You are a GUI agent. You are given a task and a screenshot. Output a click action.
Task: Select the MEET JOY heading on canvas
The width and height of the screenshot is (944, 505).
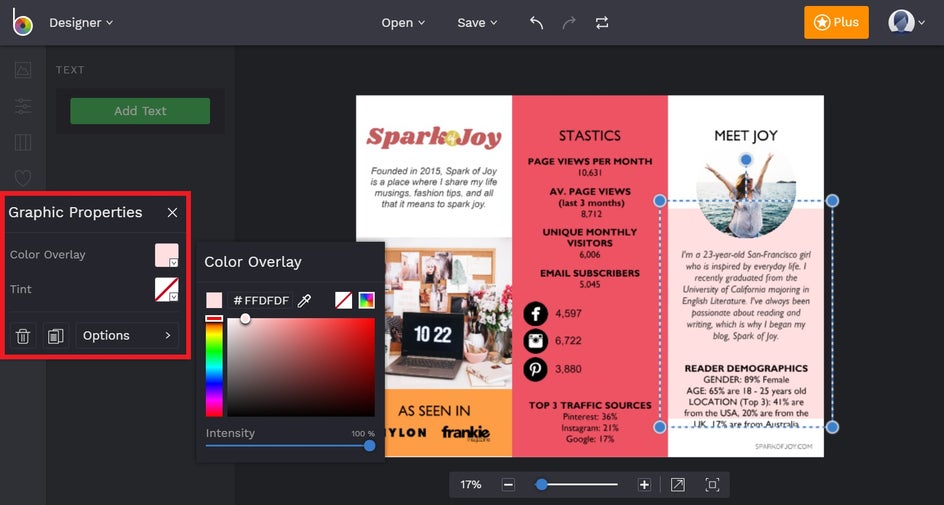(x=746, y=135)
